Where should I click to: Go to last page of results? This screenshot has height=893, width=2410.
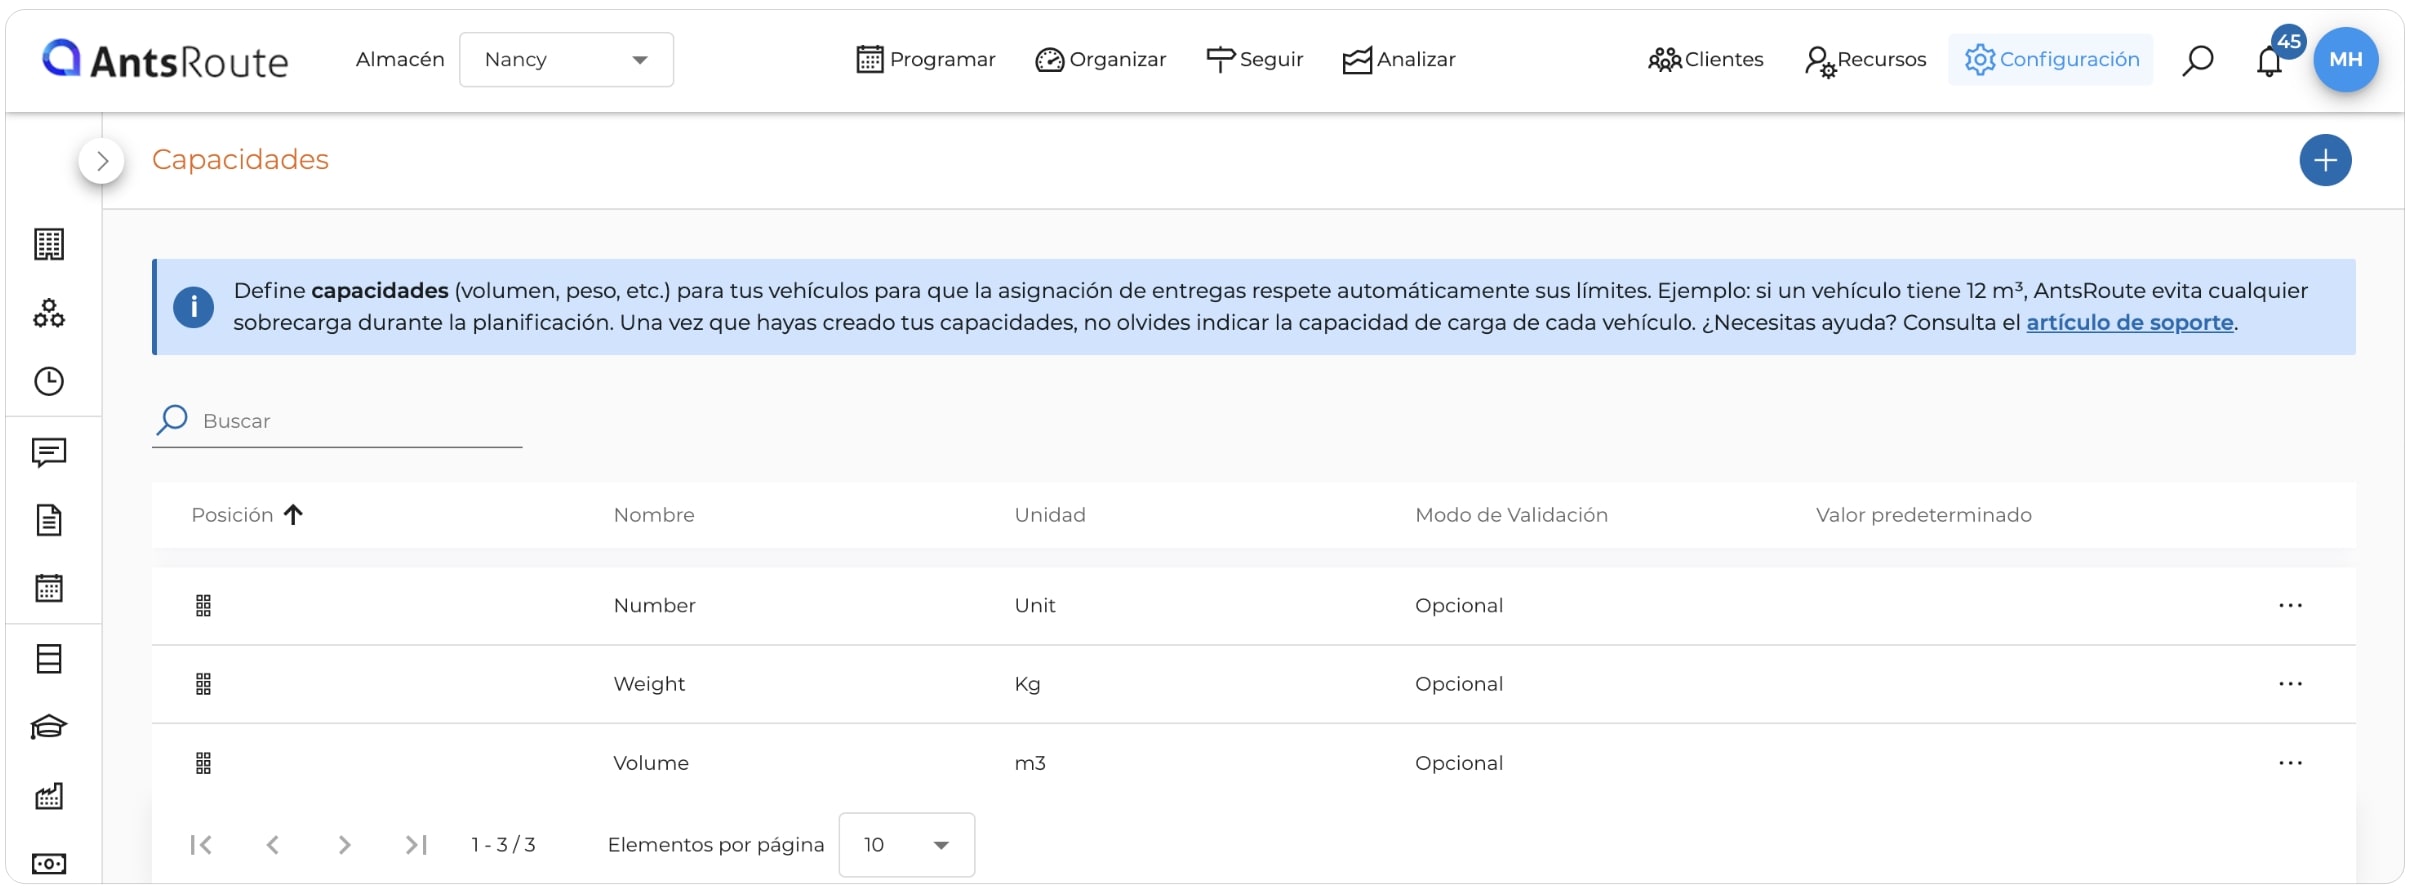(x=417, y=845)
